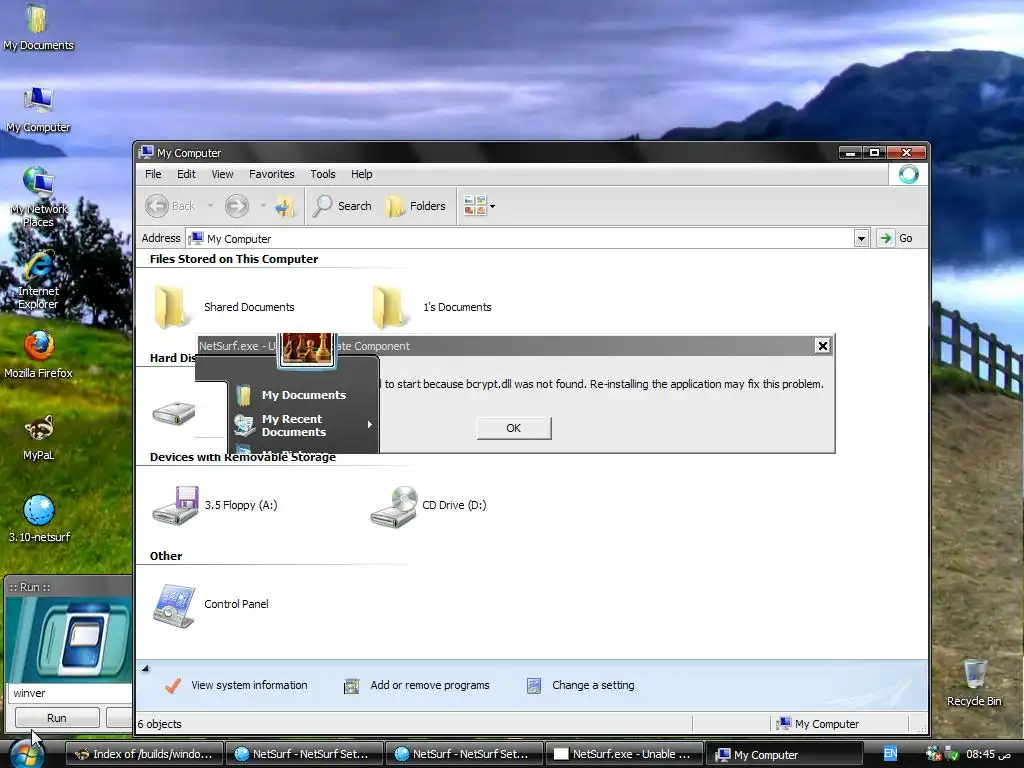This screenshot has height=768, width=1024.
Task: Toggle the Folders pane button
Action: tap(415, 206)
